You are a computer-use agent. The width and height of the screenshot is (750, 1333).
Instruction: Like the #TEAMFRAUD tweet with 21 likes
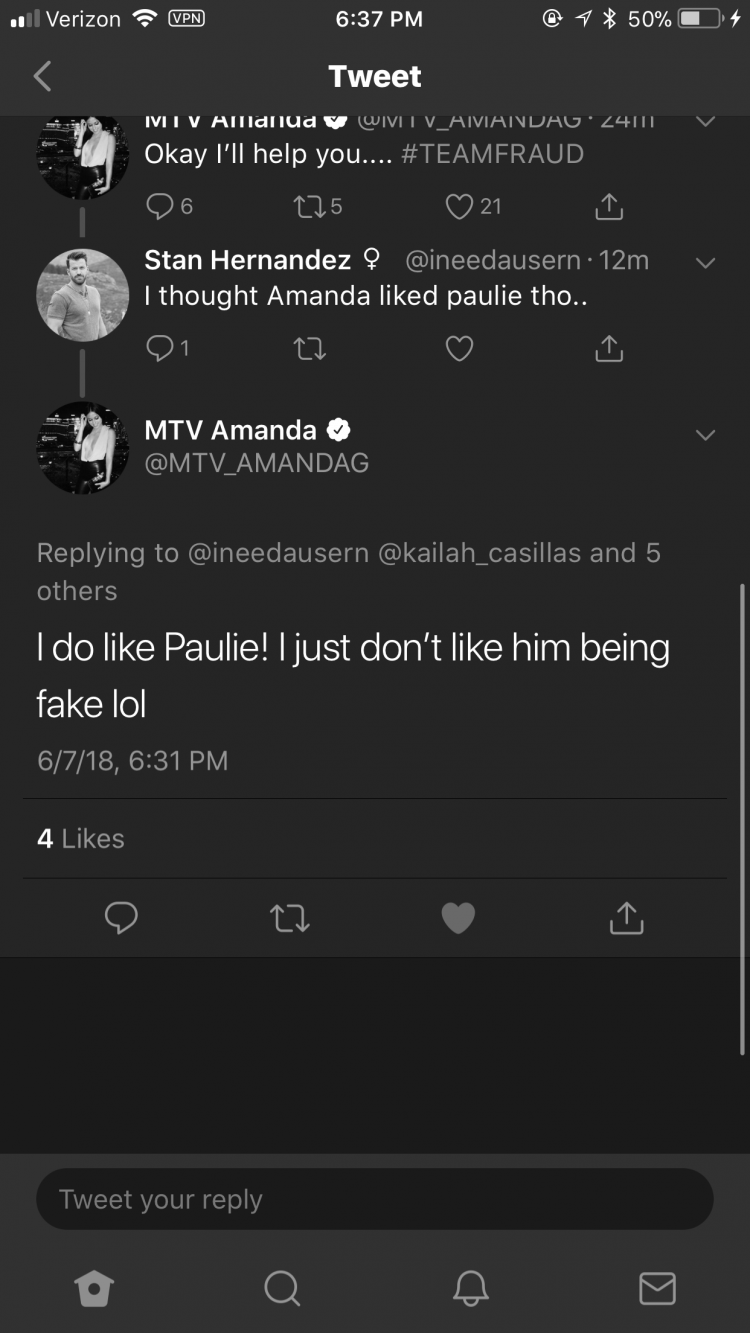pos(473,206)
